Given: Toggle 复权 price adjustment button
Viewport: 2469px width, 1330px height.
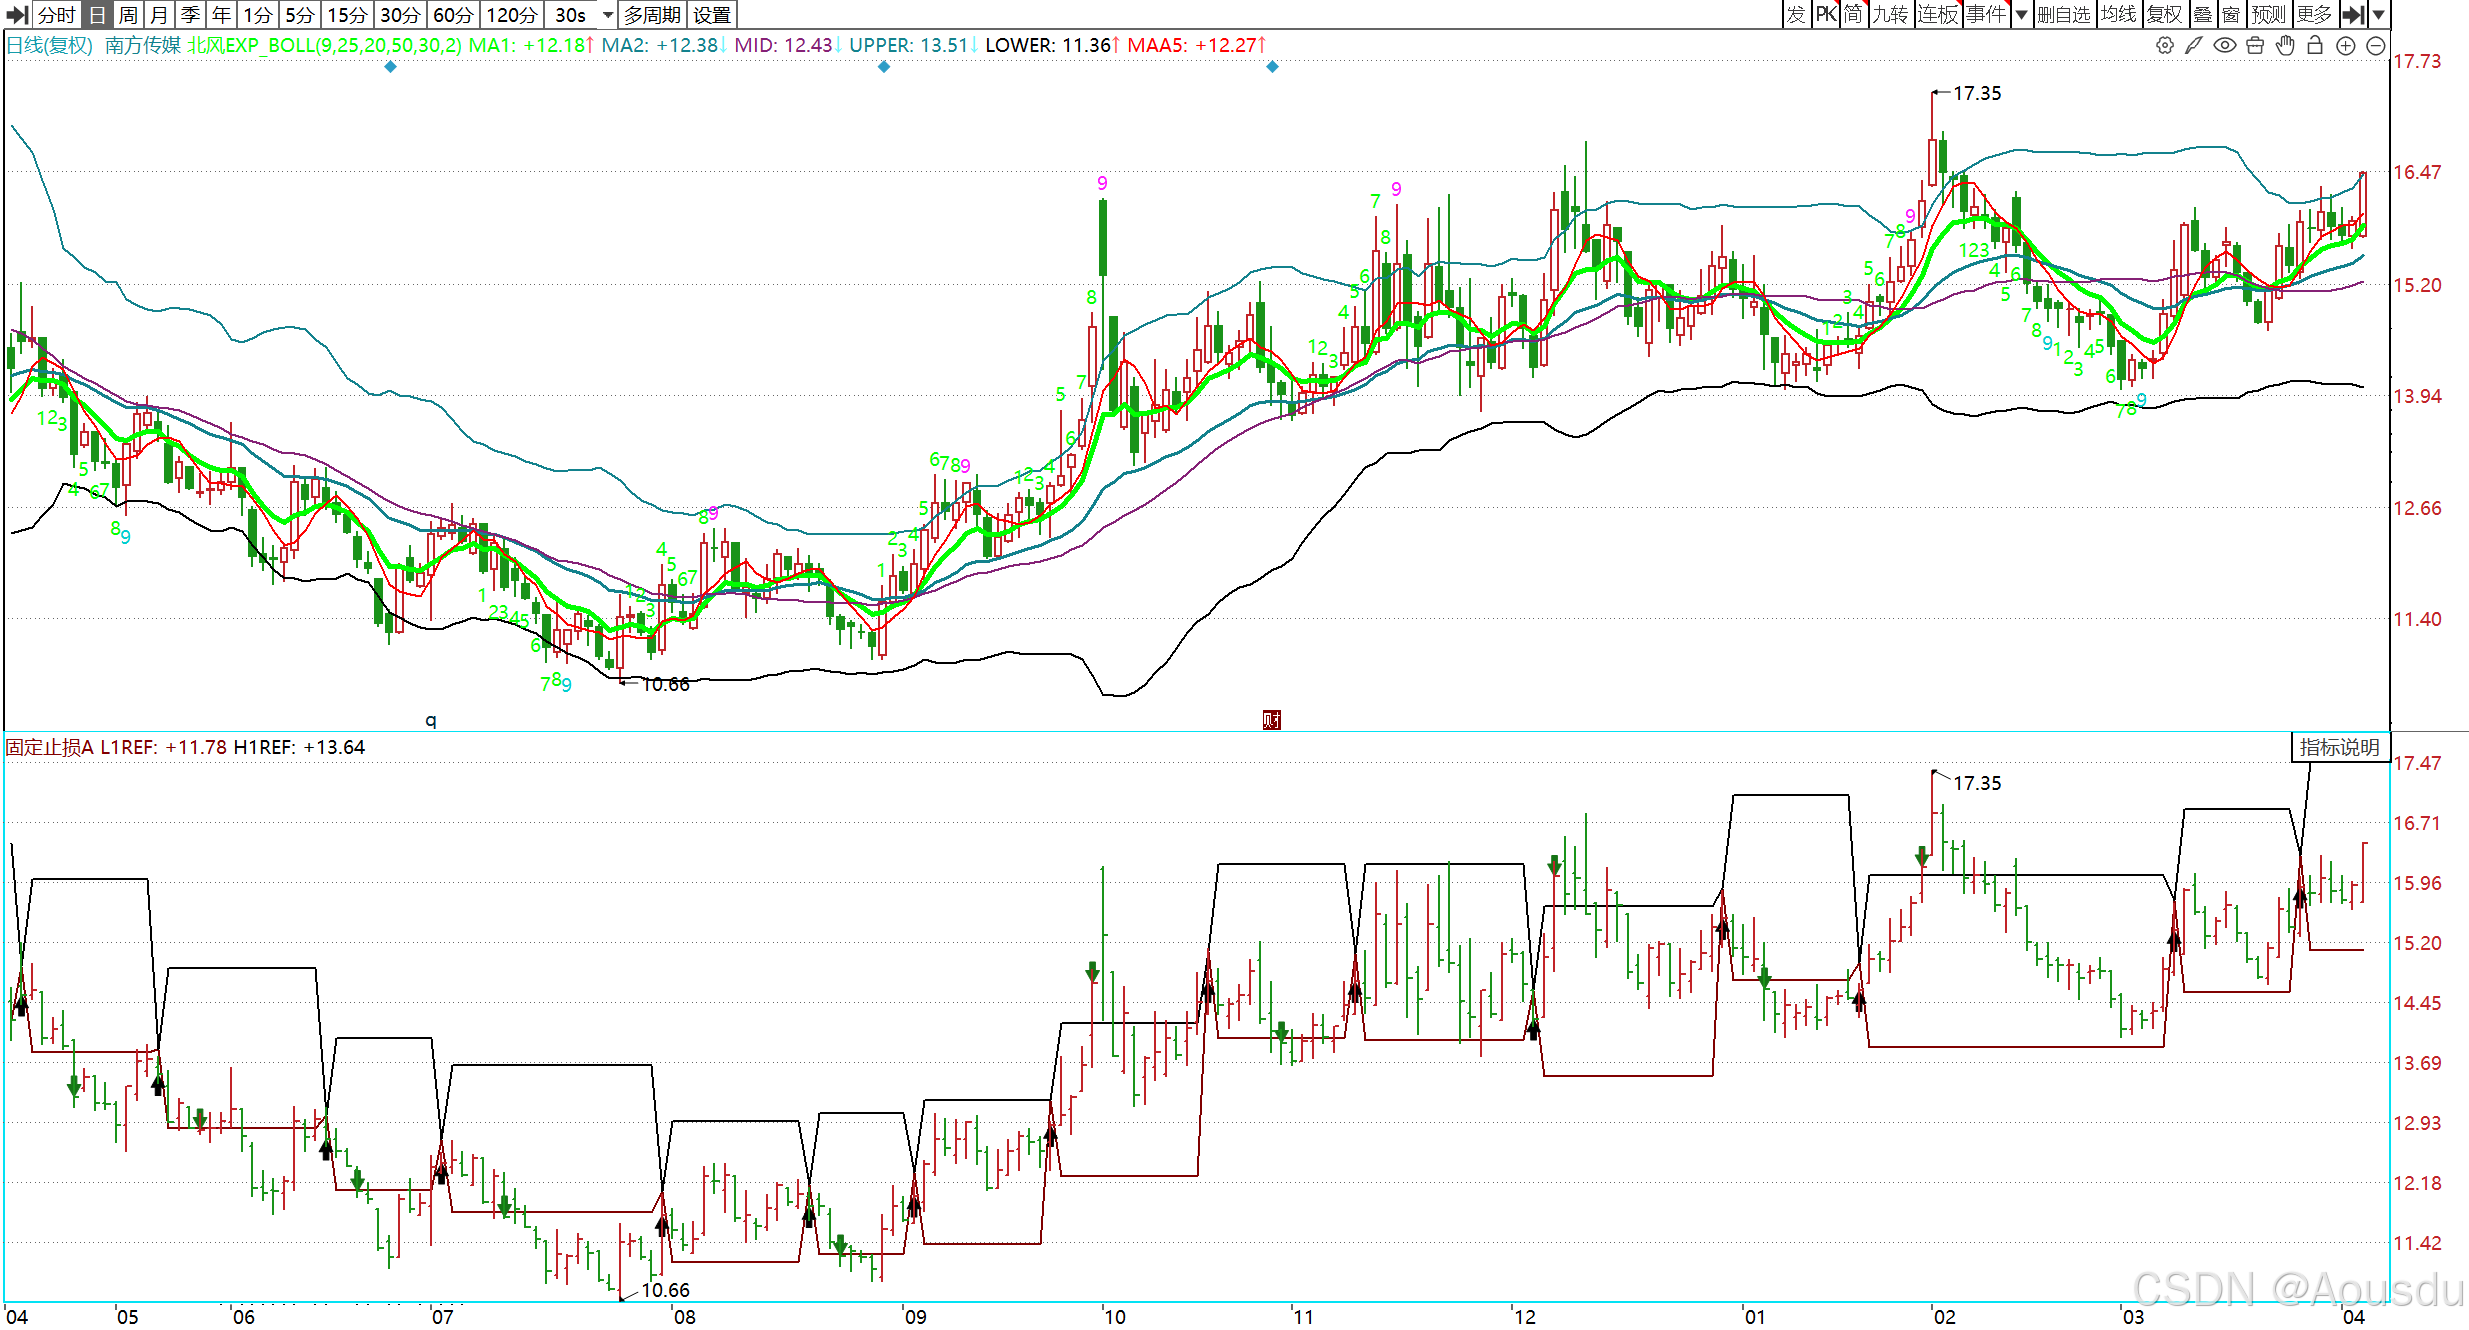Looking at the screenshot, I should click(2165, 15).
